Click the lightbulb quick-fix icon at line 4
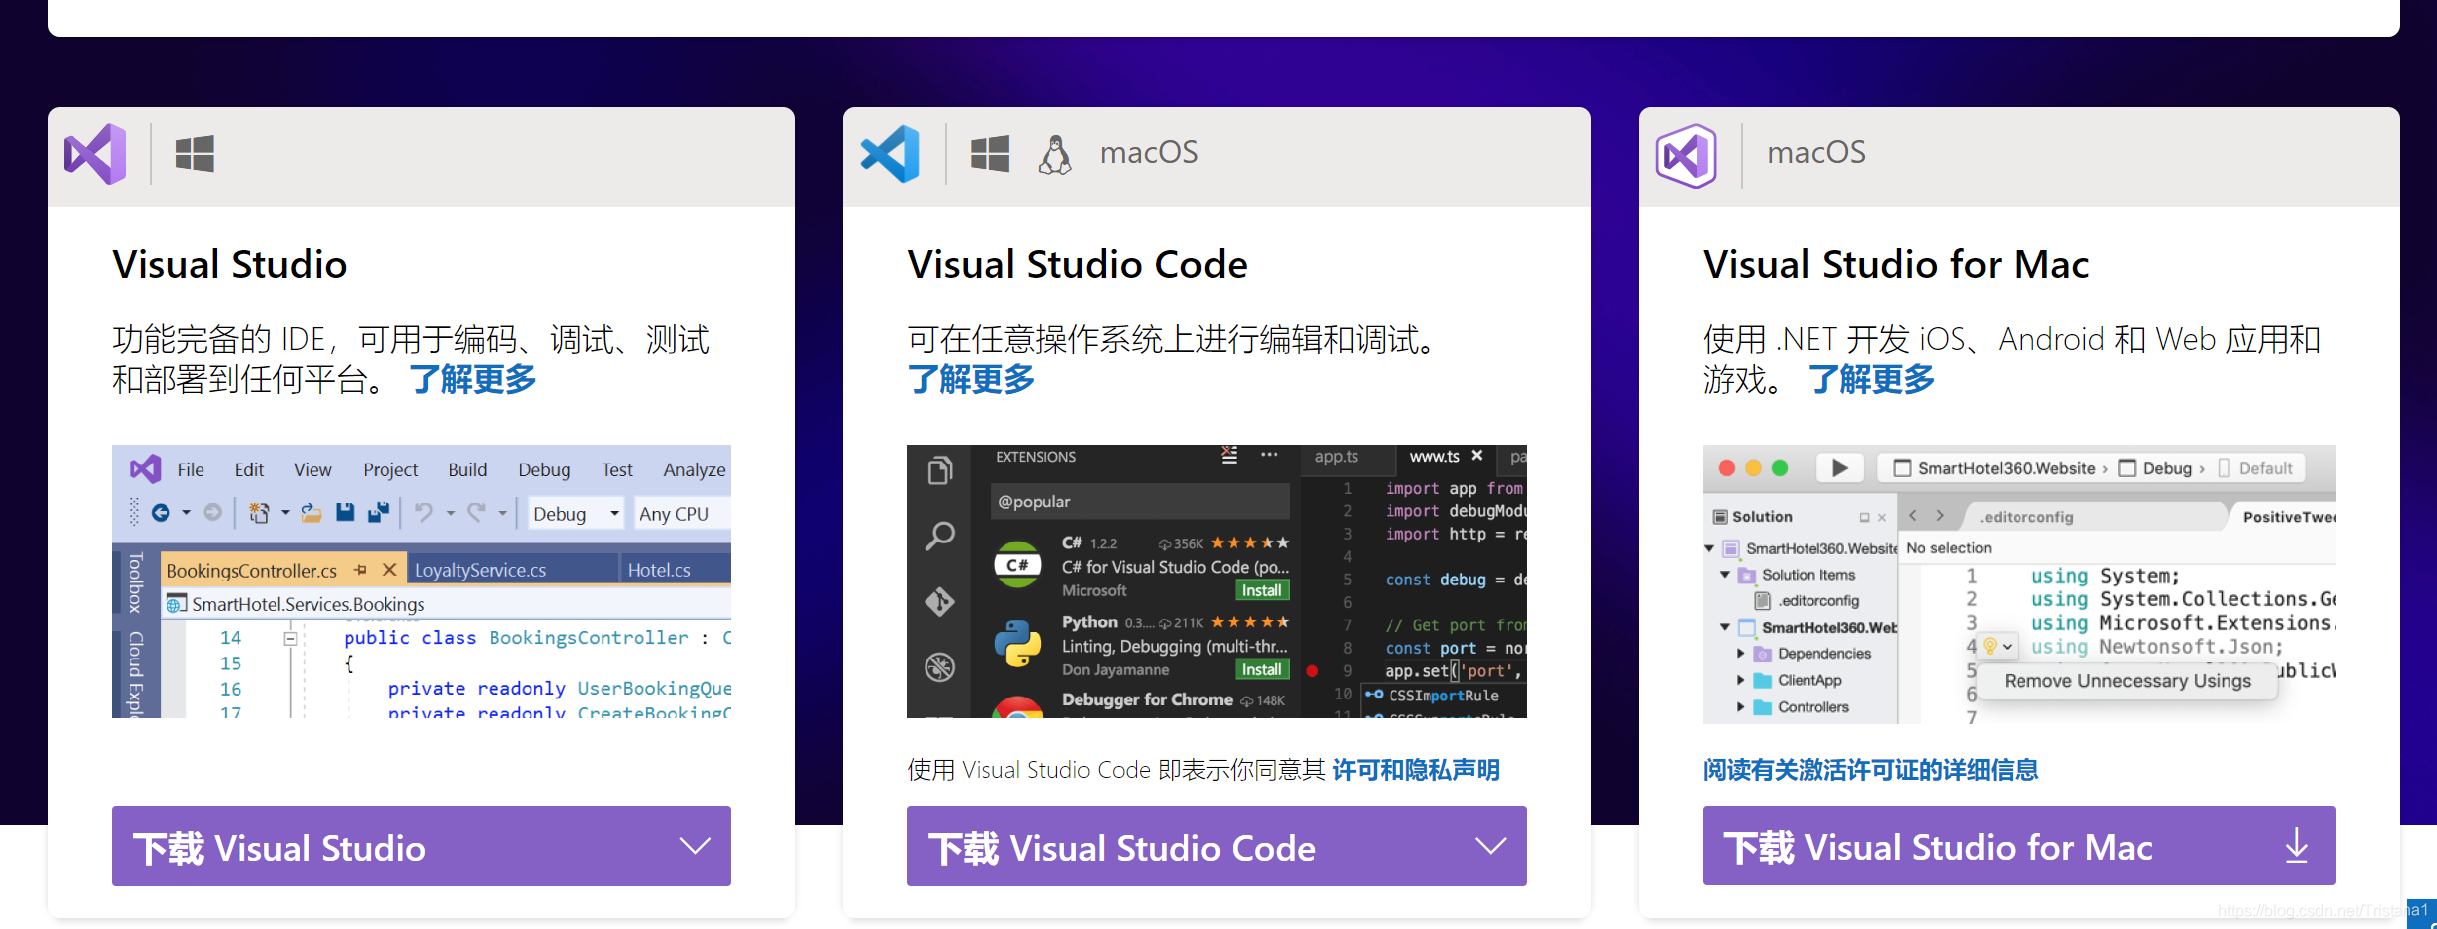The width and height of the screenshot is (2437, 929). point(1990,646)
